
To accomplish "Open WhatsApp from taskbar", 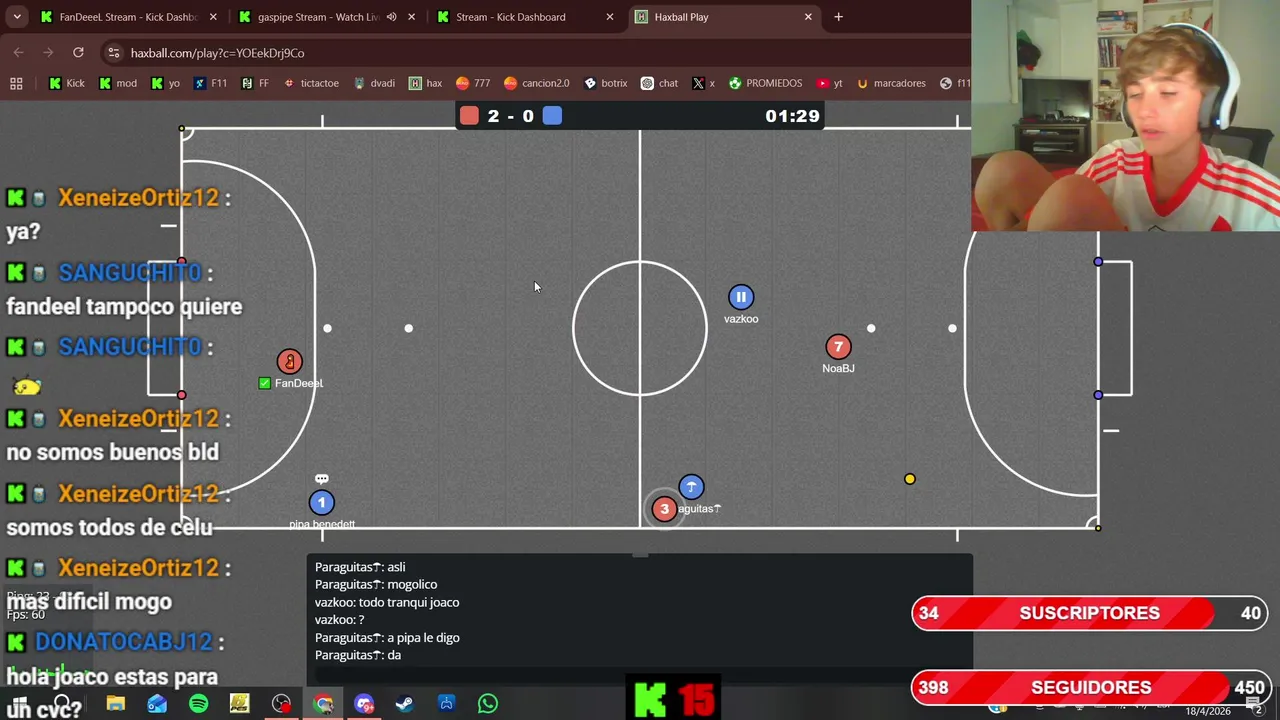I will [488, 704].
